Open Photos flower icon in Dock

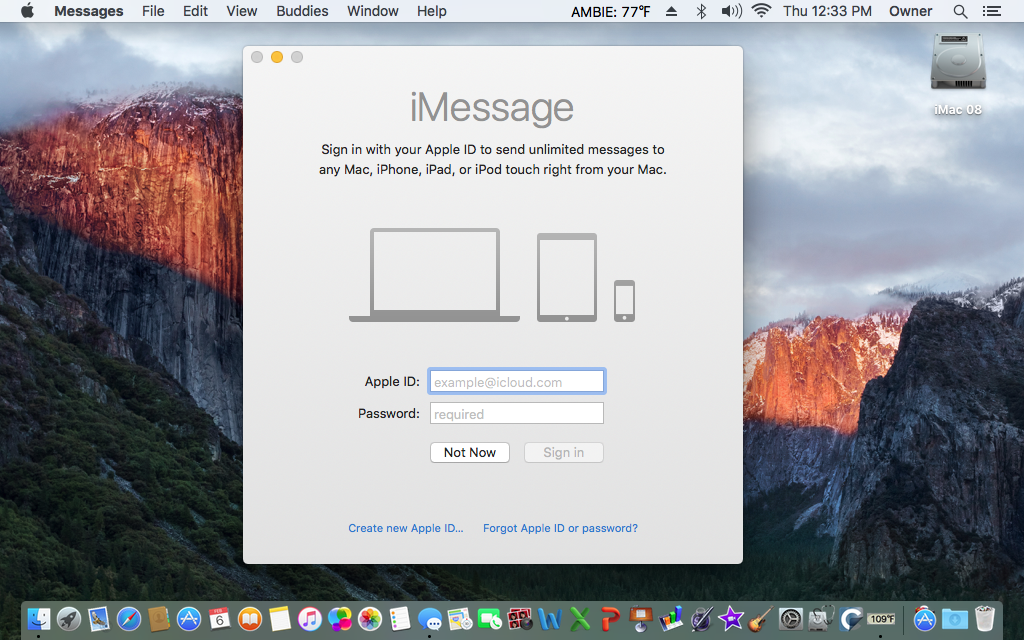(370, 618)
